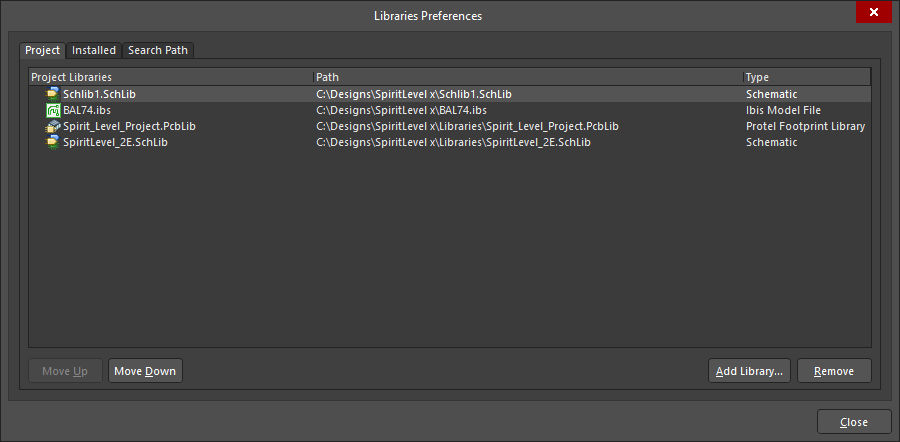Click the BAL74.ibs Ibis model icon
This screenshot has width=900, height=442.
(x=53, y=110)
